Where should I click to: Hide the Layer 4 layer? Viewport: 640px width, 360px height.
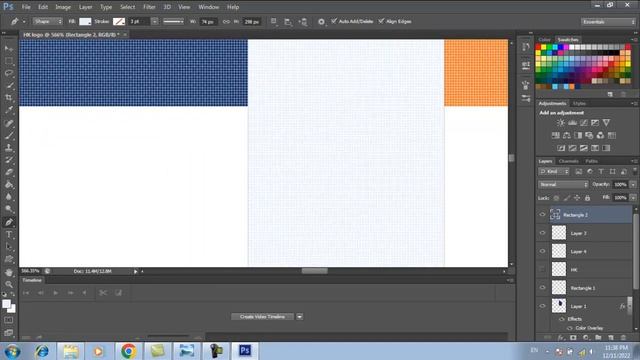pyautogui.click(x=542, y=251)
